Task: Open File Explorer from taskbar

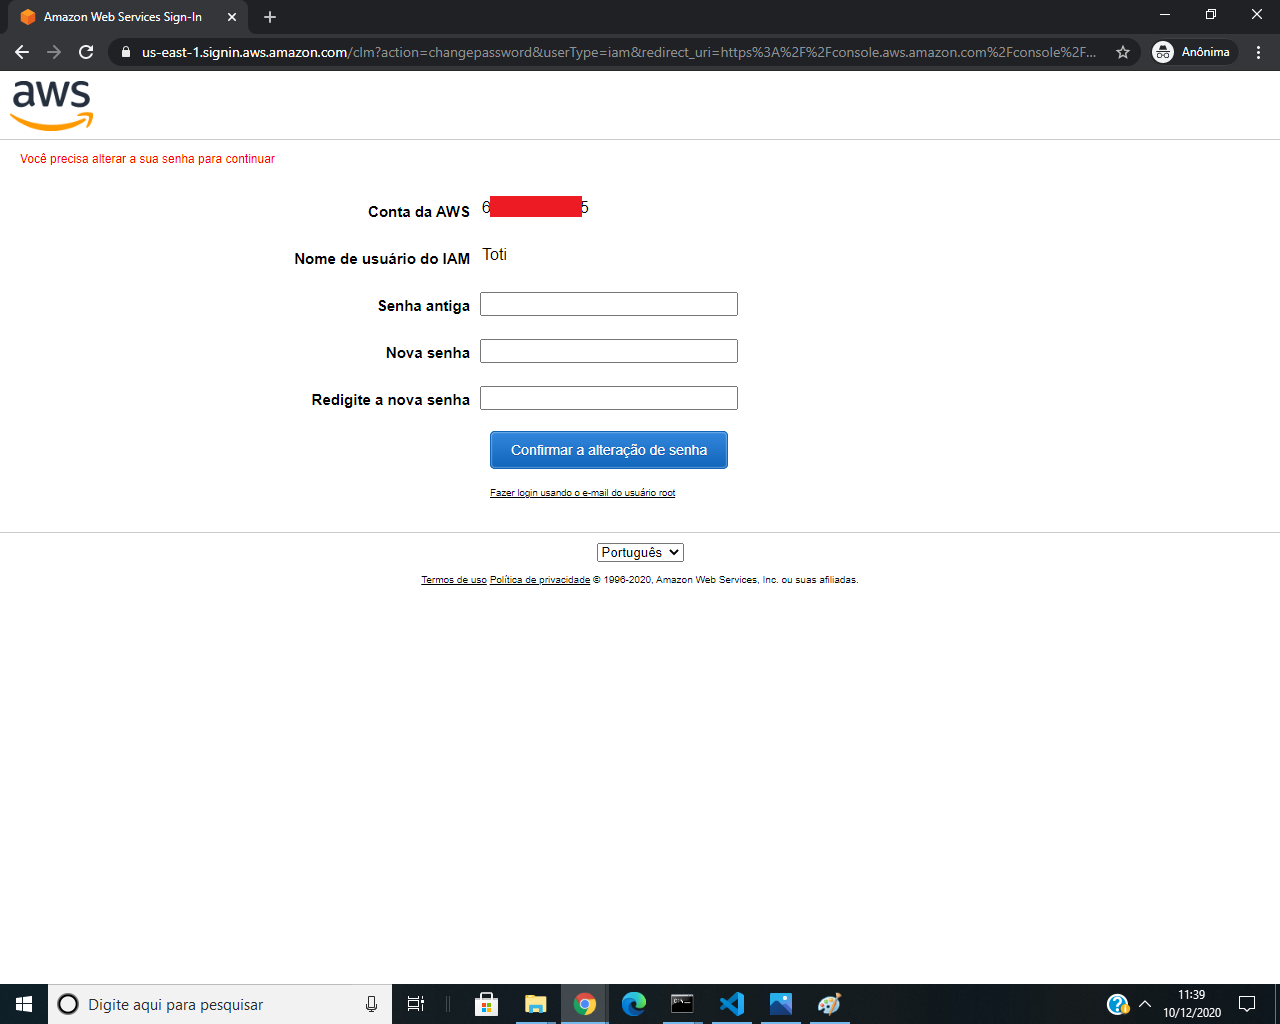Action: 536,1004
